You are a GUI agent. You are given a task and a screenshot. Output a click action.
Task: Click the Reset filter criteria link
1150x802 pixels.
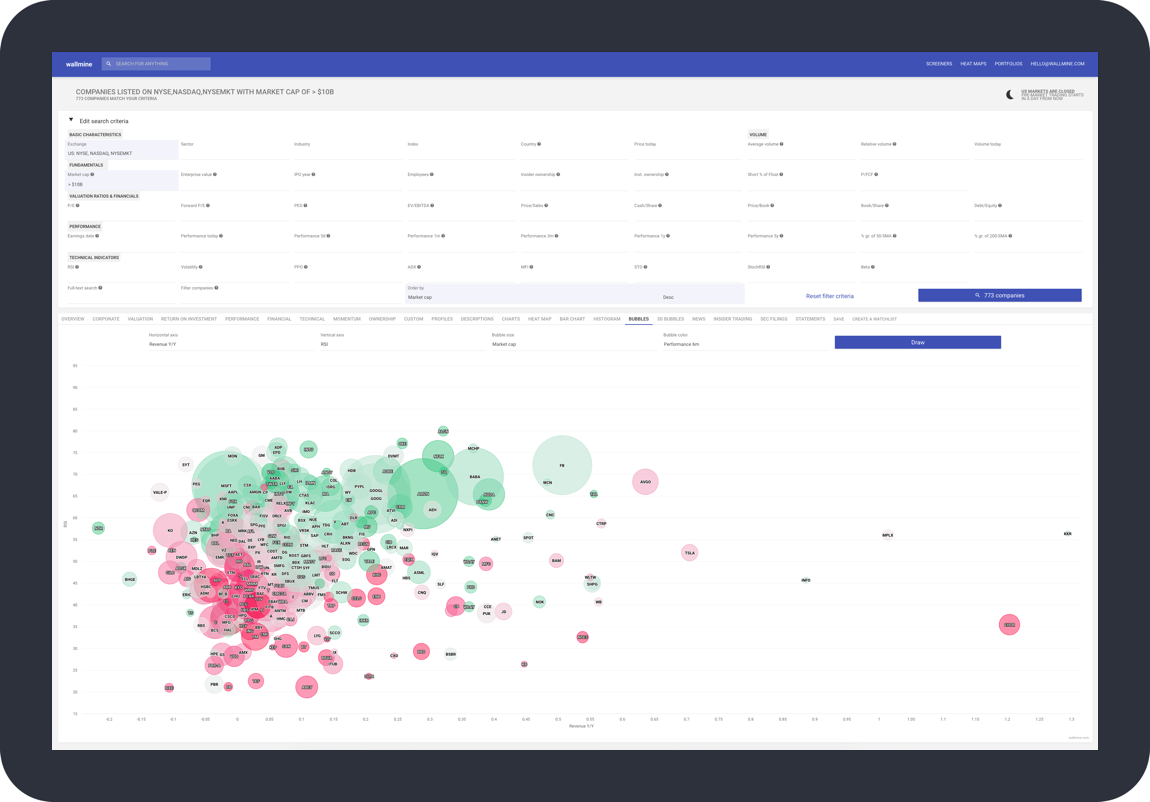pyautogui.click(x=829, y=296)
